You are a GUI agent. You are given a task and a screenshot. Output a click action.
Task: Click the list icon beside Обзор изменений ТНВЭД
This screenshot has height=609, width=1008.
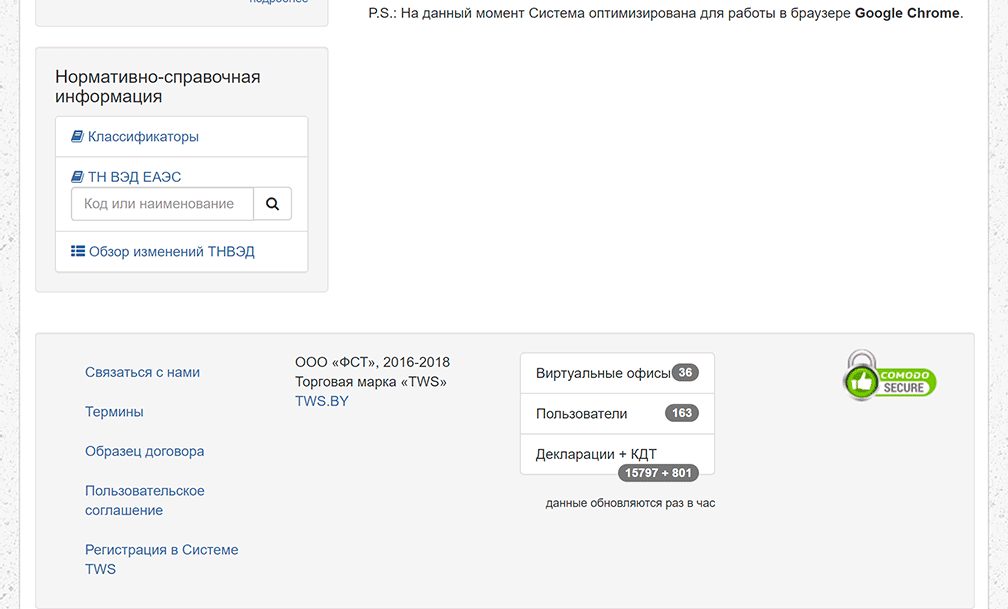(78, 251)
